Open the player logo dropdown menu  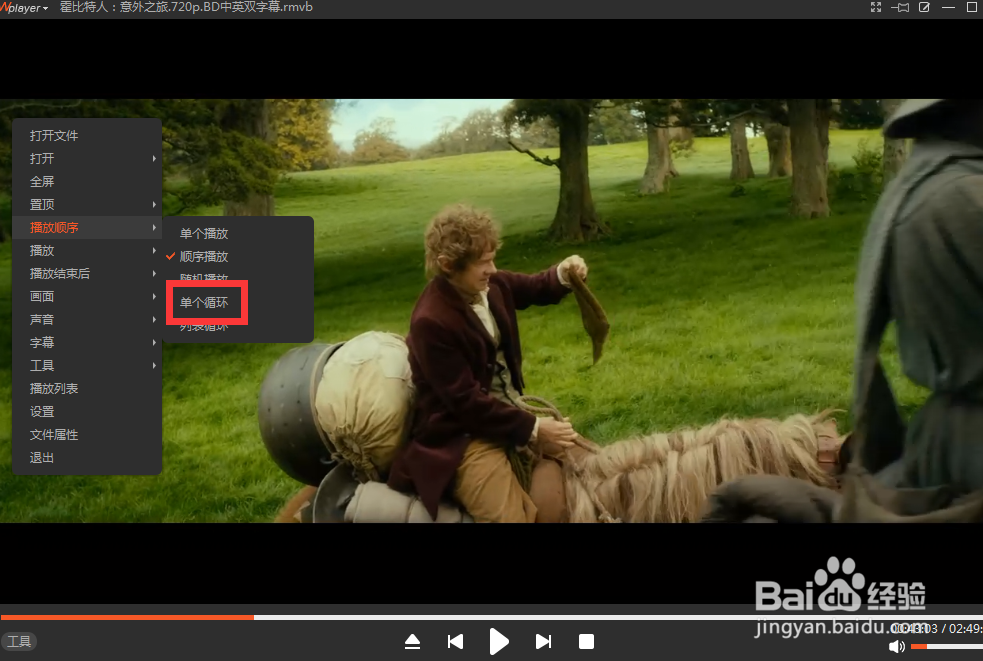[25, 8]
